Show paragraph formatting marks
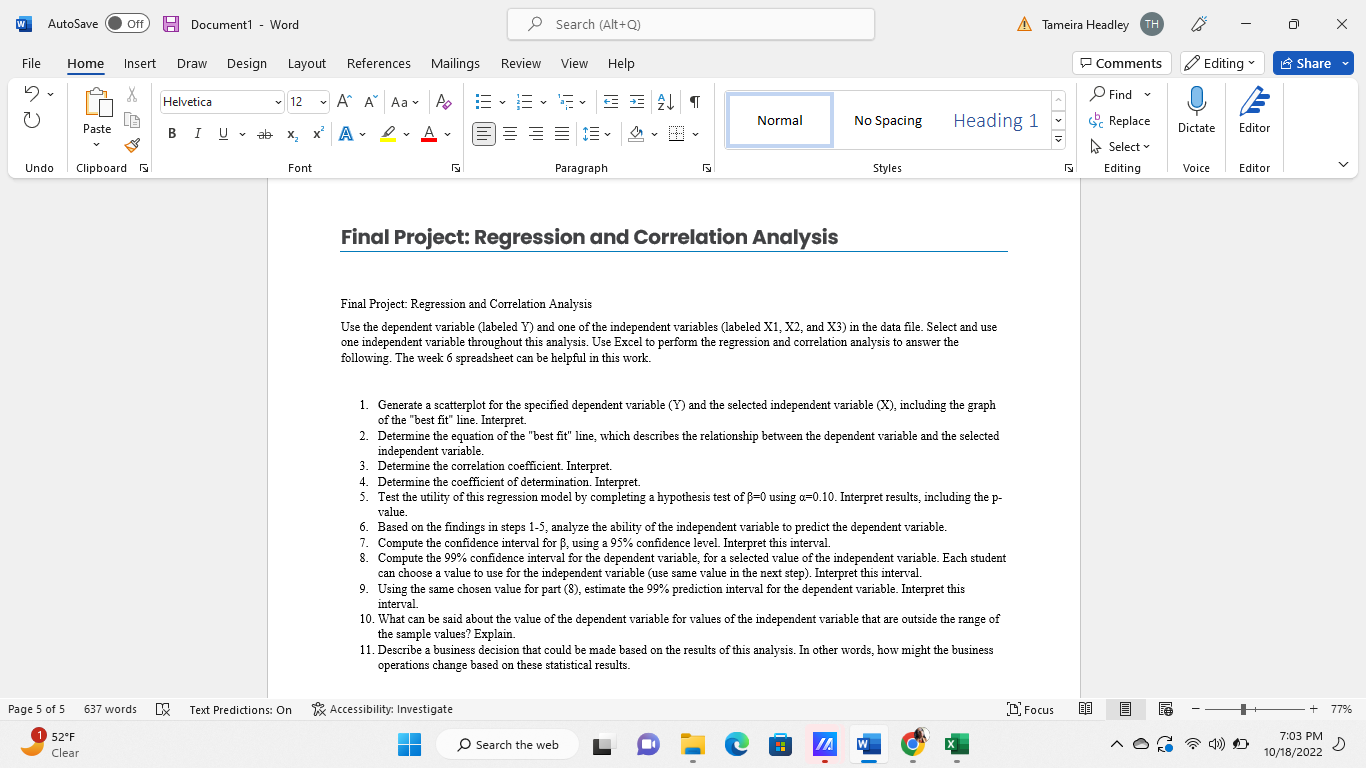This screenshot has width=1366, height=768. pyautogui.click(x=696, y=101)
